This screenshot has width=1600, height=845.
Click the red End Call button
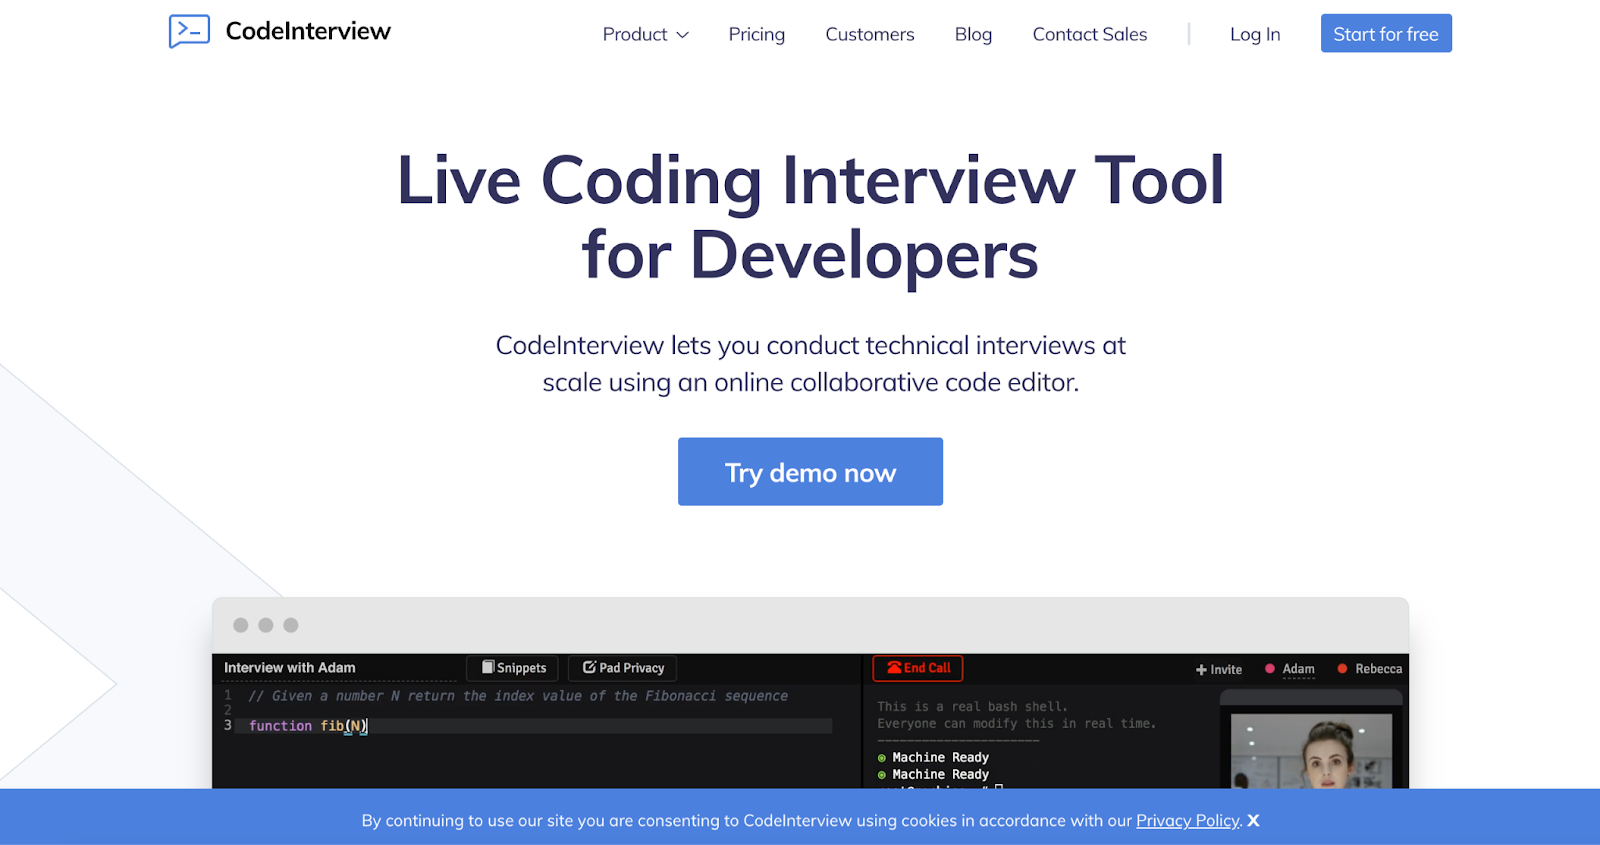tap(918, 668)
